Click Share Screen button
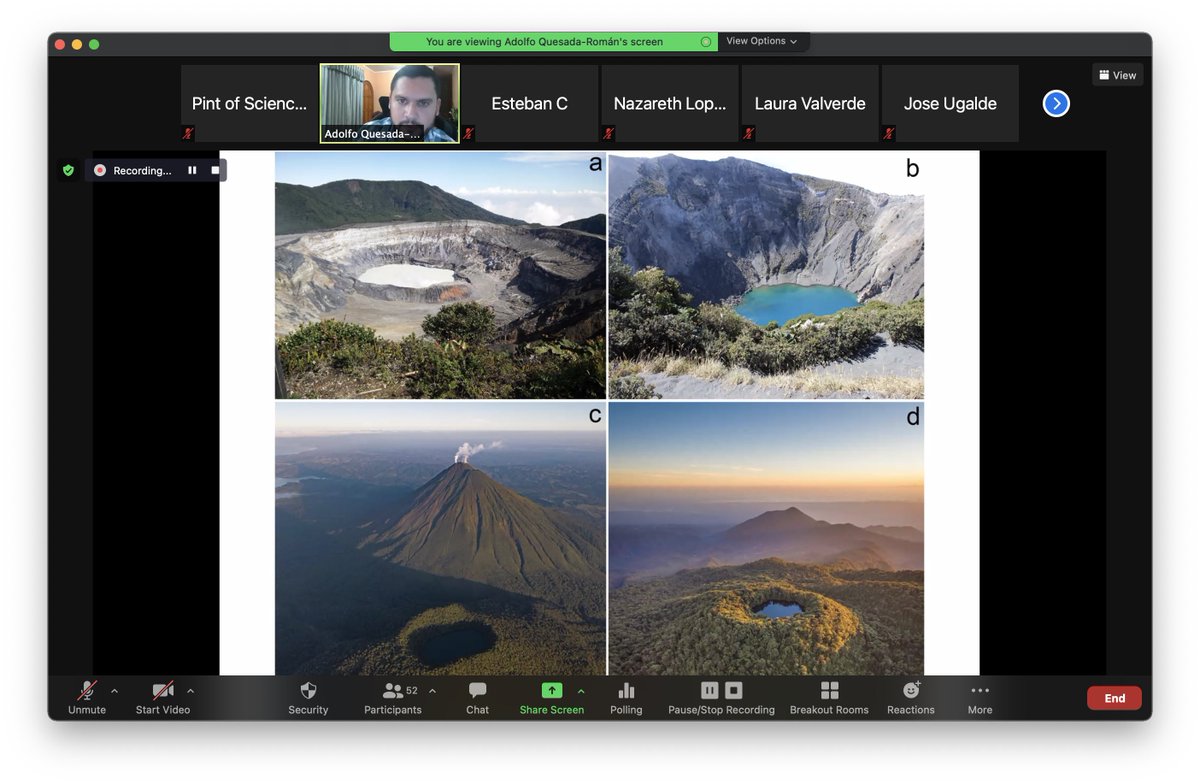 (x=551, y=697)
